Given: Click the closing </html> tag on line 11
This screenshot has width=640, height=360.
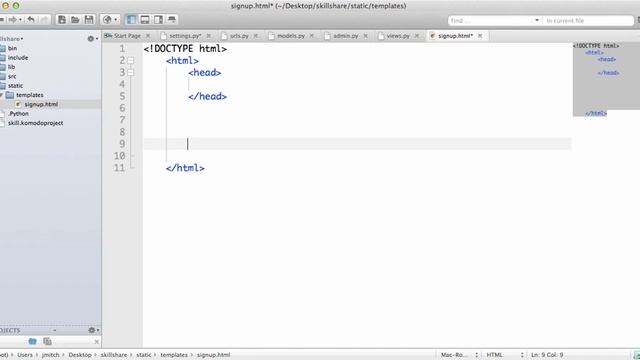Looking at the screenshot, I should tap(185, 168).
